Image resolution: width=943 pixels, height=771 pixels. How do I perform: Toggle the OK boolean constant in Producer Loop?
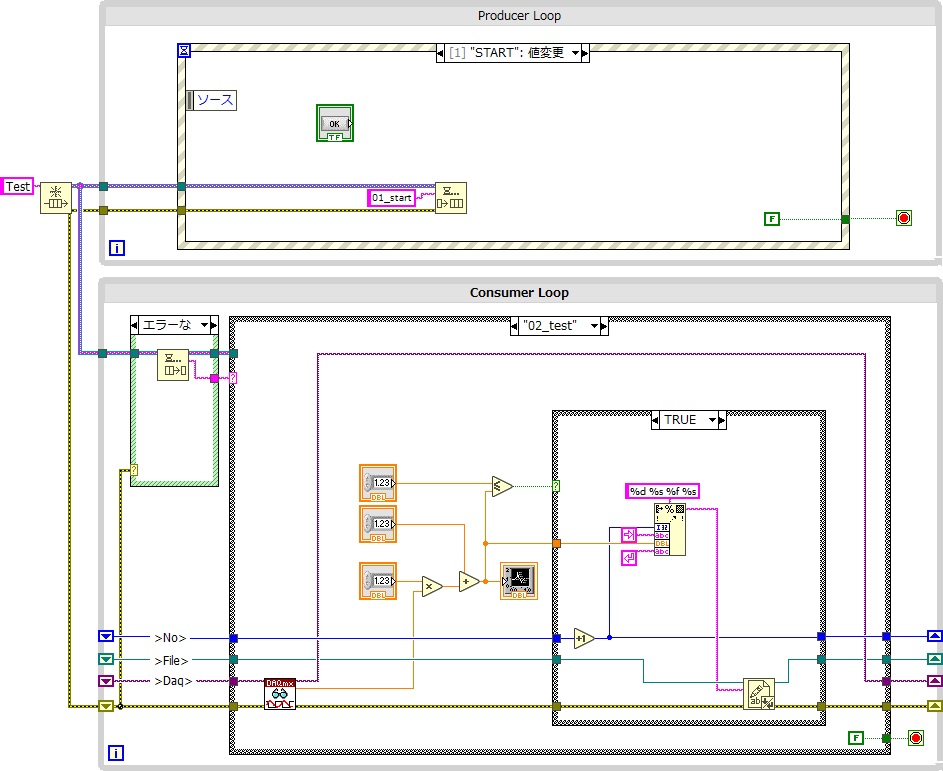tap(334, 122)
